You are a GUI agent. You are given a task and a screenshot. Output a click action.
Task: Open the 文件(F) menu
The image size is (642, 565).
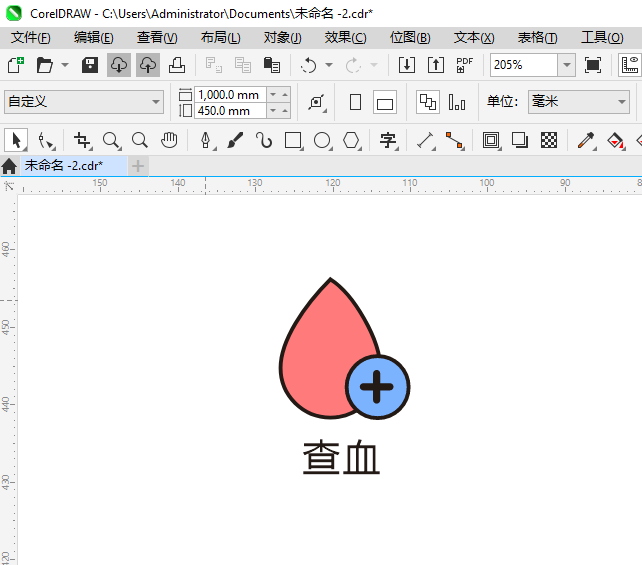pyautogui.click(x=31, y=38)
